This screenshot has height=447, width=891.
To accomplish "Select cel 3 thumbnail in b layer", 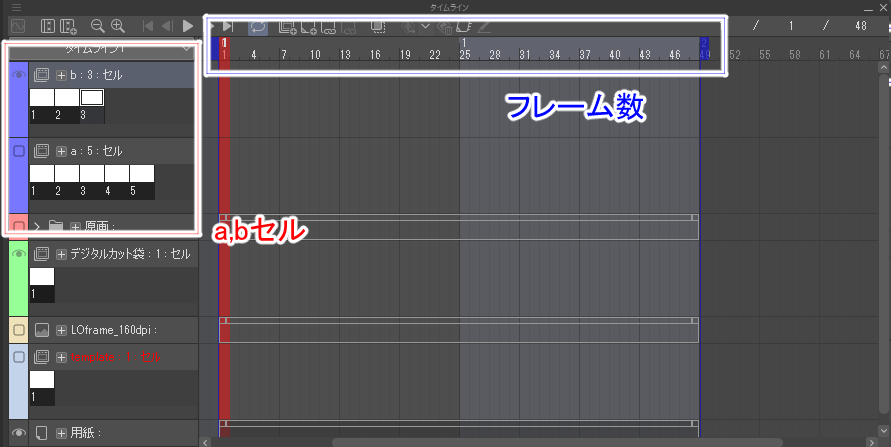I will coord(92,97).
